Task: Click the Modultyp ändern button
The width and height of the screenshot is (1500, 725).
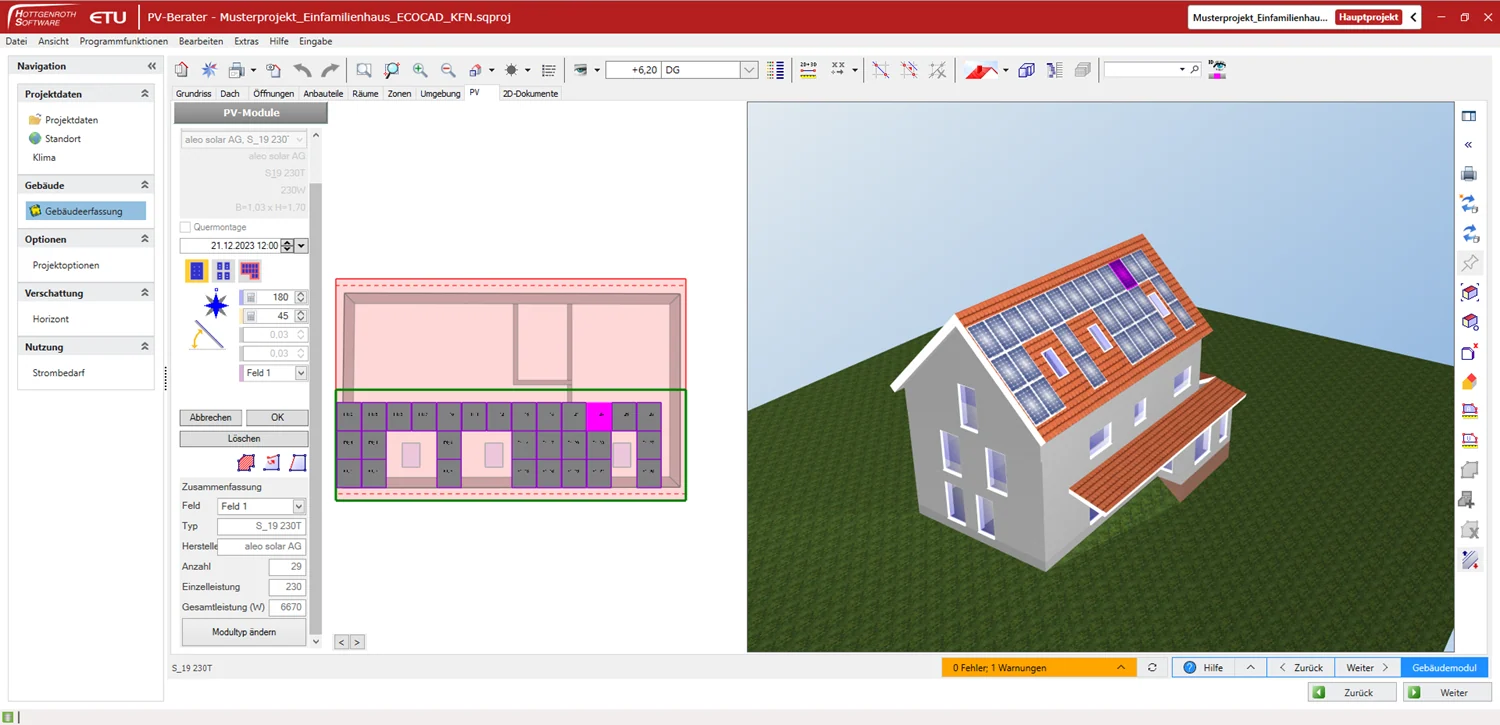Action: click(243, 632)
